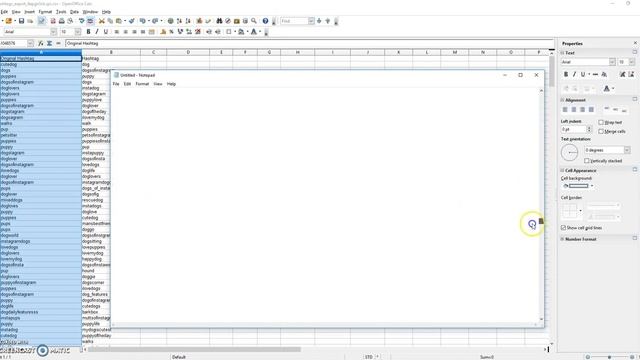Click the Paste clipboard icon

pos(119,21)
